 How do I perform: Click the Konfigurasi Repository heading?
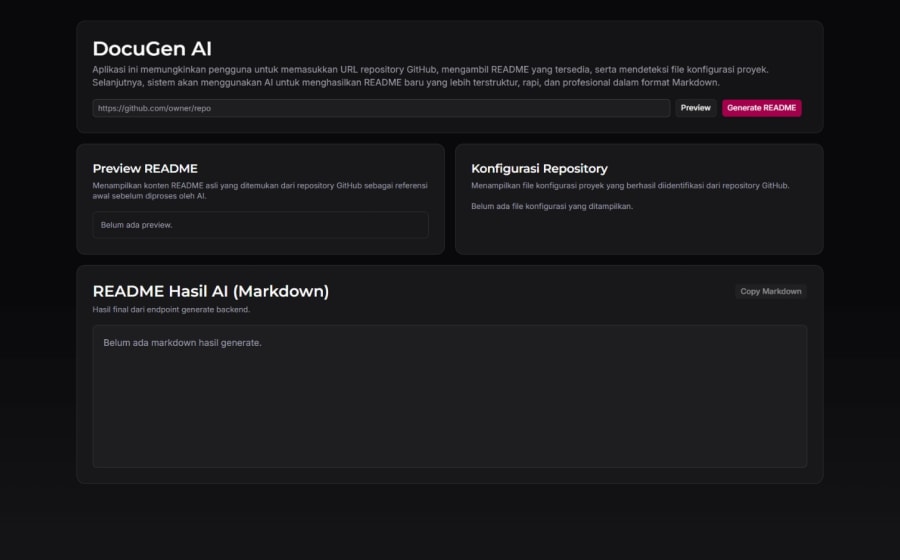tap(540, 169)
